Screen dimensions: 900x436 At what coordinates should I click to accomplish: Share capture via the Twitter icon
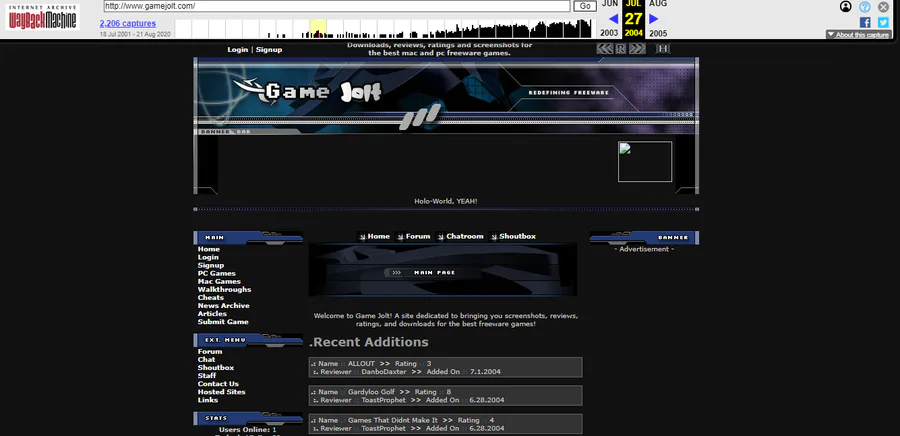coord(883,22)
